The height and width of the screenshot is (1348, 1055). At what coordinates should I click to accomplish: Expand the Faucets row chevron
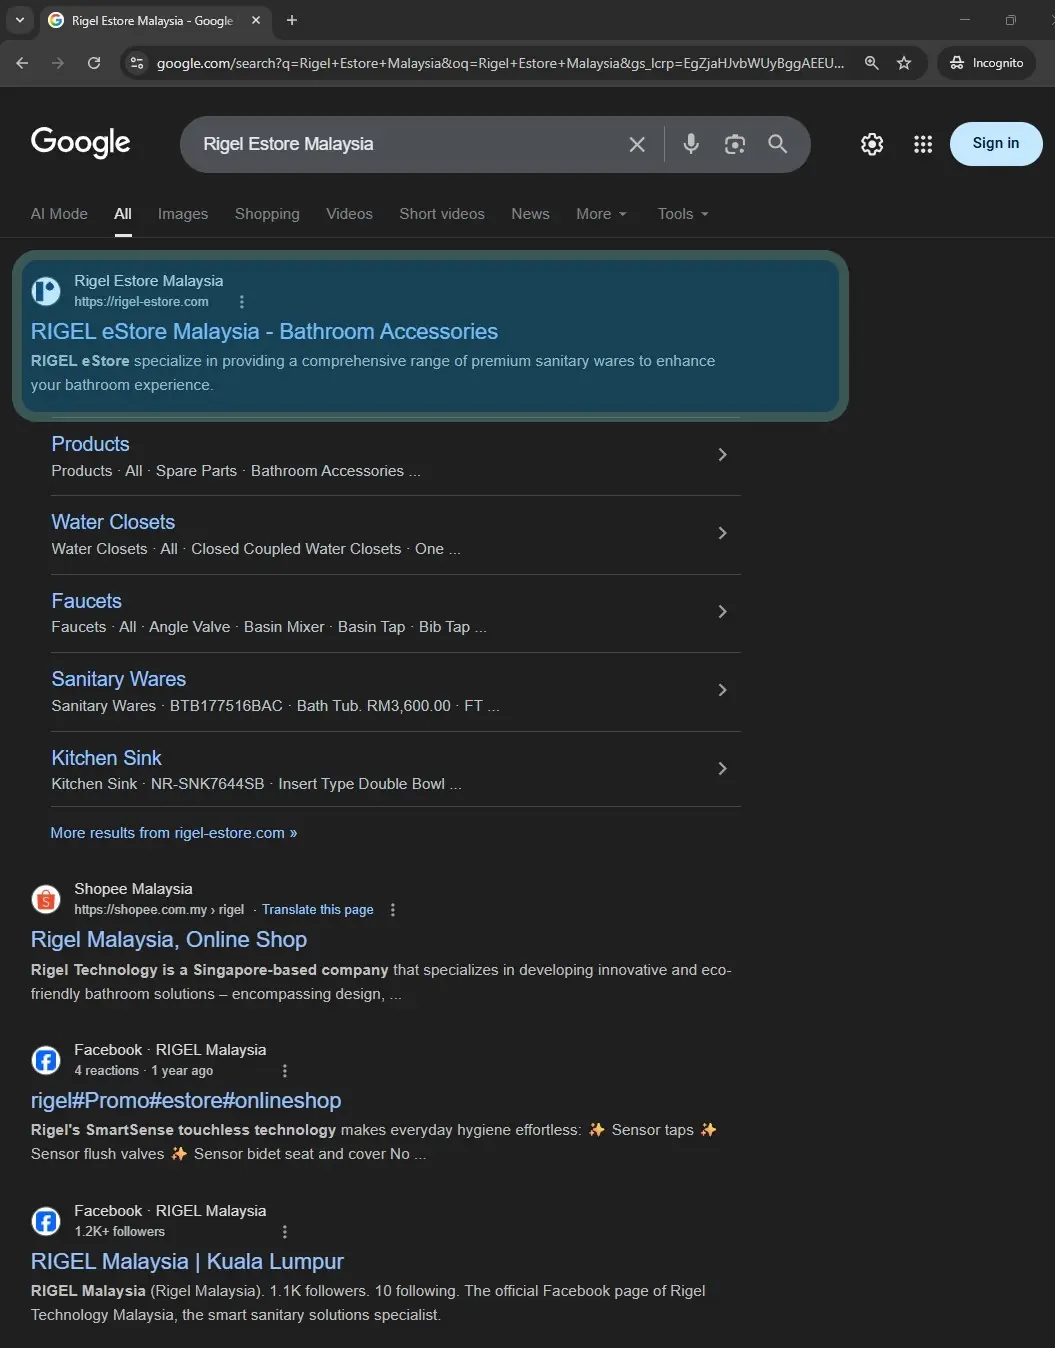tap(722, 611)
